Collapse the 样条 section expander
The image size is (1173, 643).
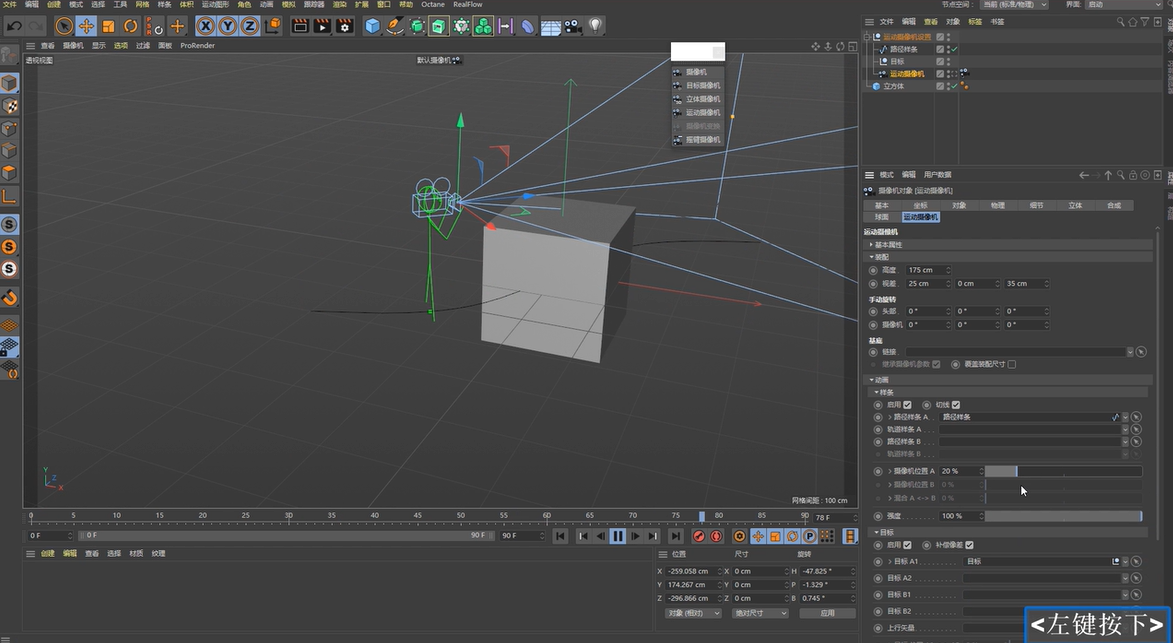(x=875, y=391)
